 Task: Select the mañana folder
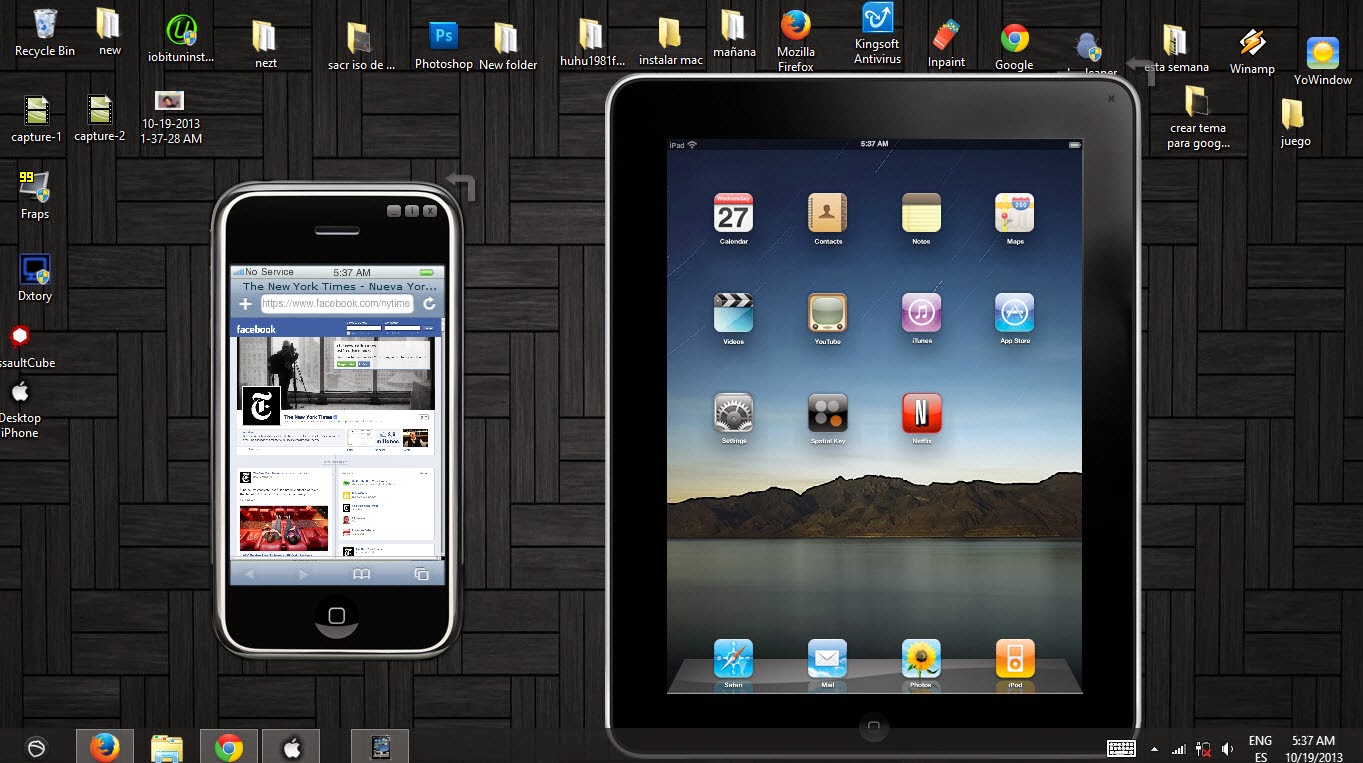coord(734,34)
